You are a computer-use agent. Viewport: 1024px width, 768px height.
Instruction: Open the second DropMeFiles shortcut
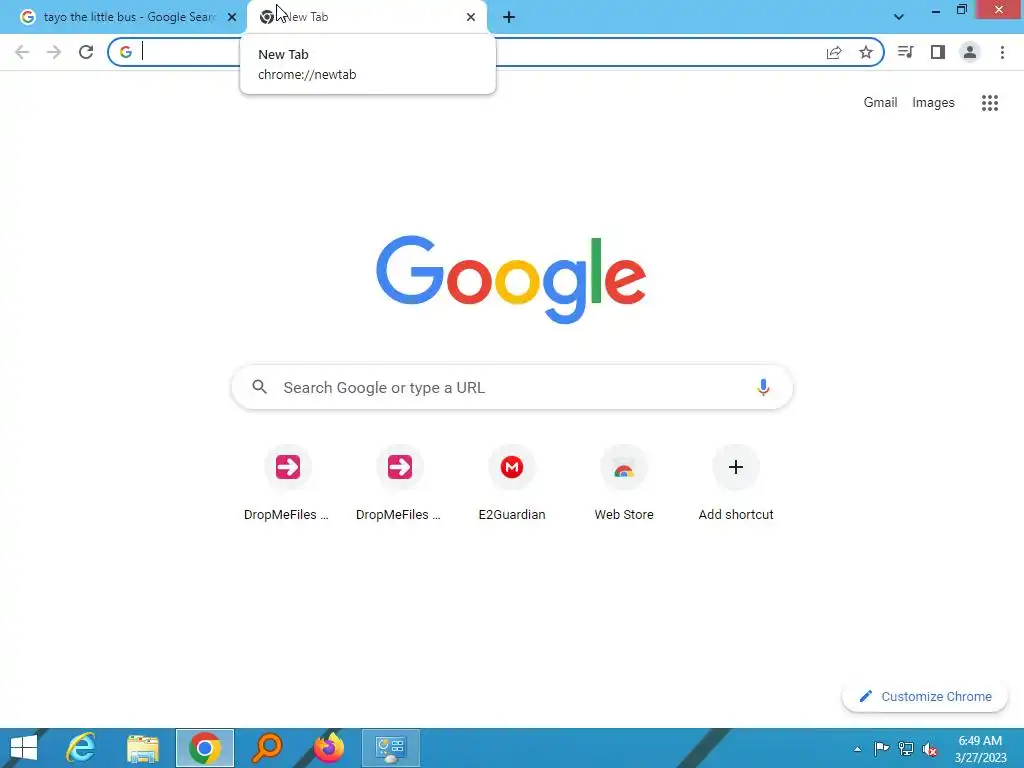click(400, 484)
